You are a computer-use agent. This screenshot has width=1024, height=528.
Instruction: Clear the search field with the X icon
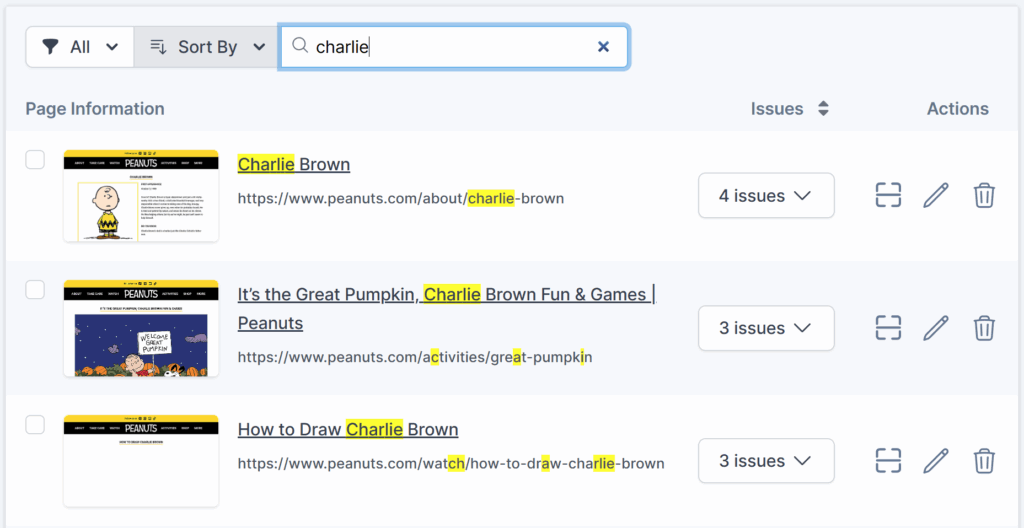click(x=603, y=47)
